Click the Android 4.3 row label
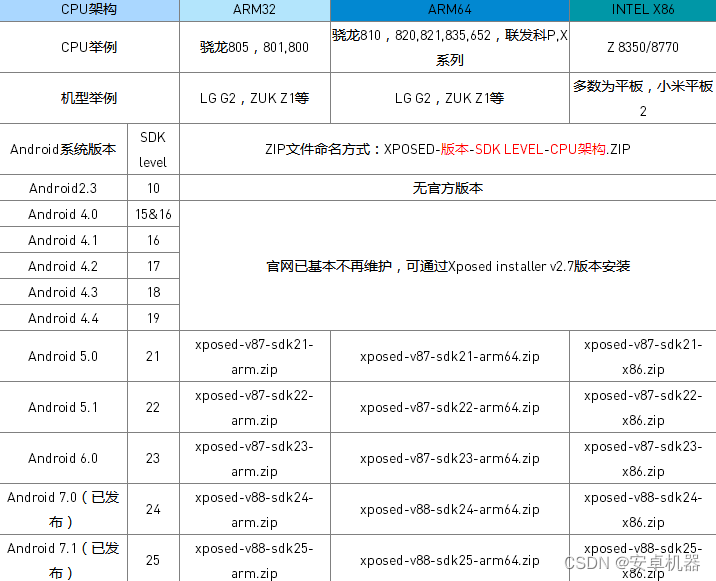Viewport: 716px width, 581px height. click(63, 292)
